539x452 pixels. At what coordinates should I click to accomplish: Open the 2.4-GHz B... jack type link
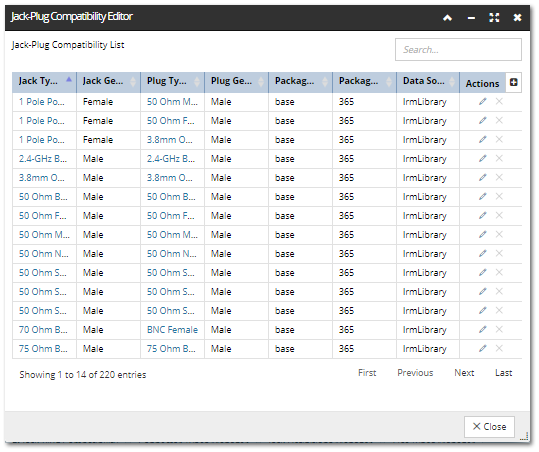click(x=43, y=158)
